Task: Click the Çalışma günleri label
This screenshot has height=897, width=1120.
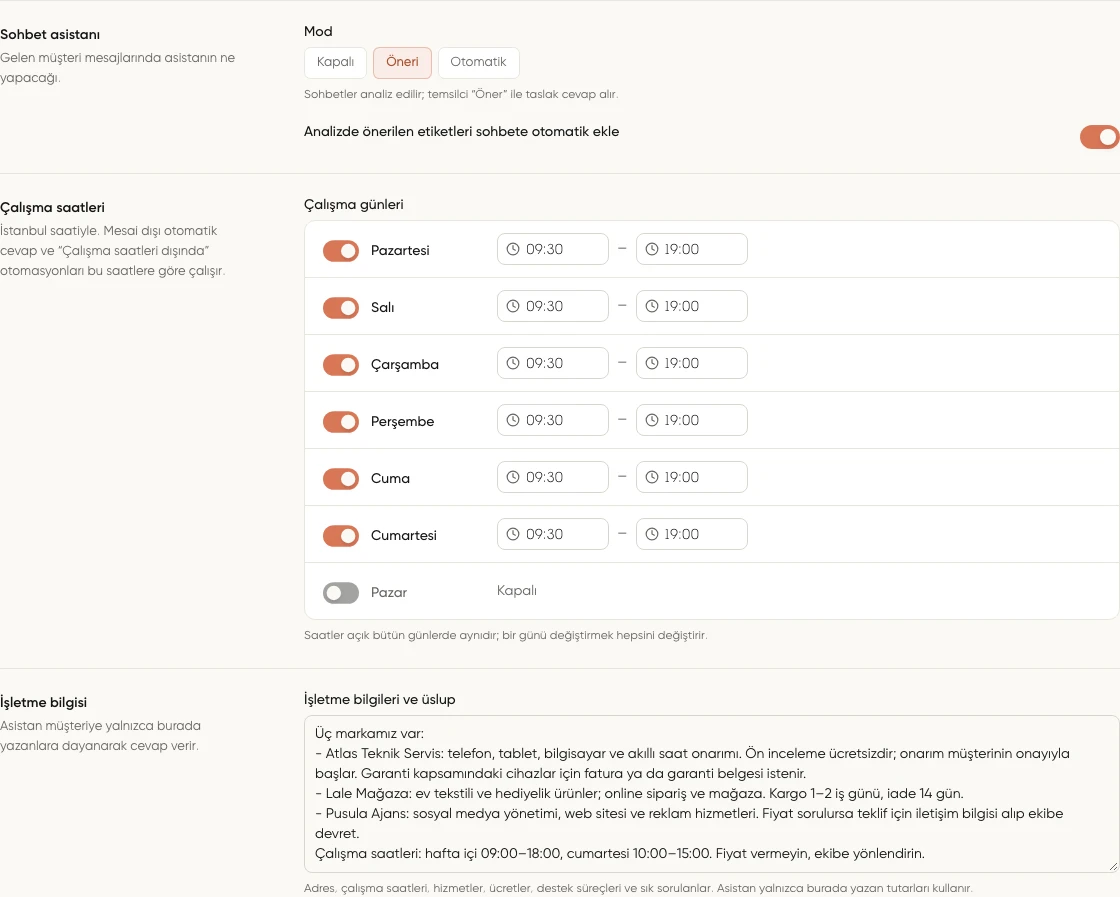Action: point(354,205)
